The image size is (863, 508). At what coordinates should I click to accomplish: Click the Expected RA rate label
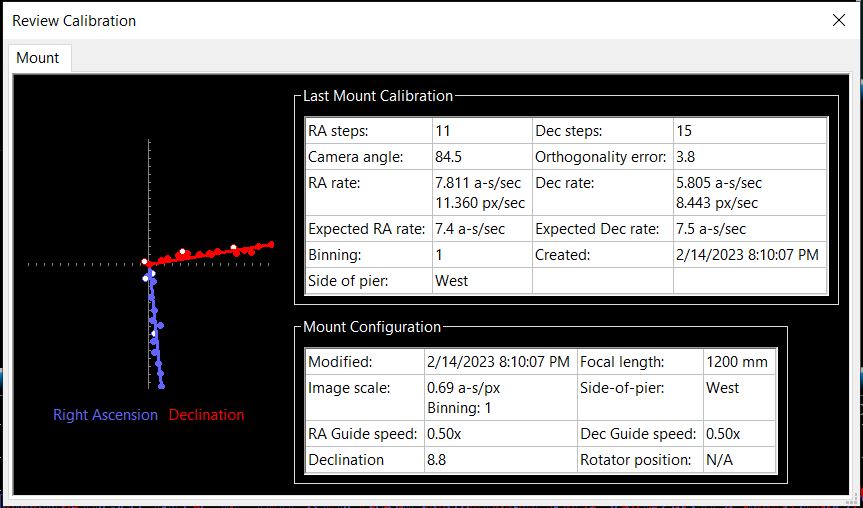click(x=367, y=229)
